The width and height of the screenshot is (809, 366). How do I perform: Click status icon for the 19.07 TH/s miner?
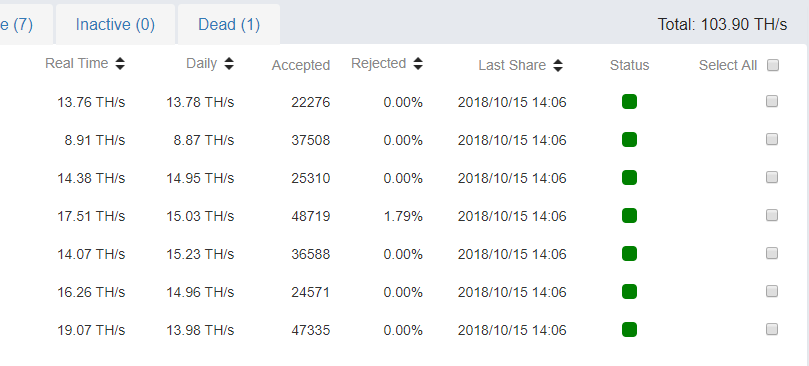(x=629, y=329)
